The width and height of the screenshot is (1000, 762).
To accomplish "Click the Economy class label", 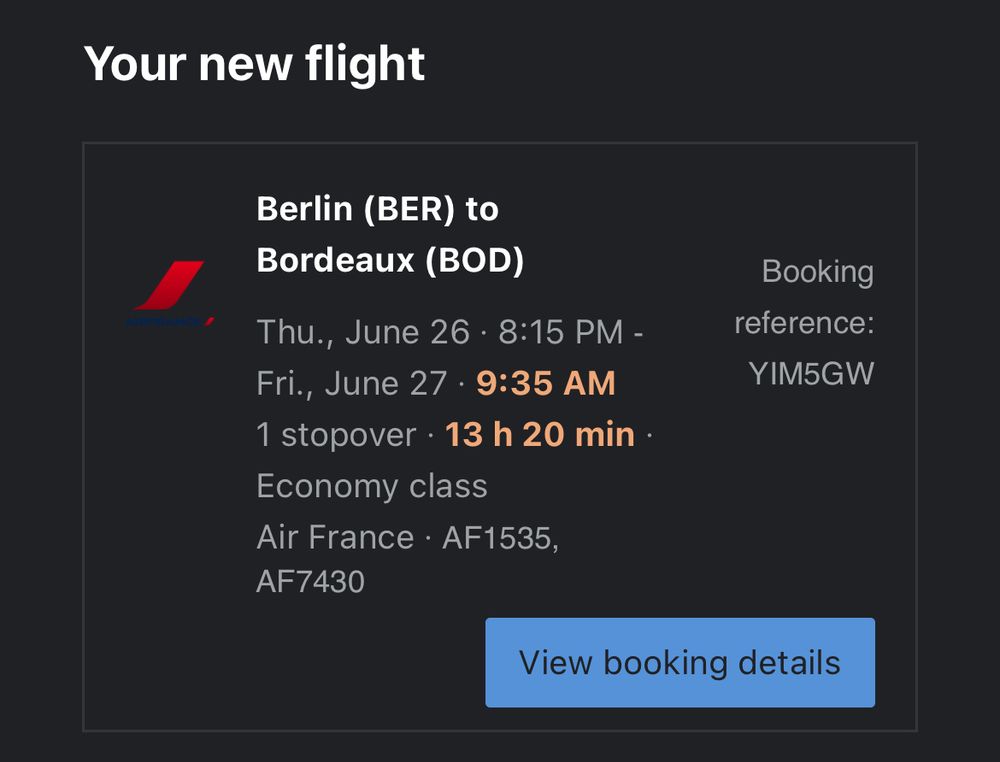I will pyautogui.click(x=372, y=486).
